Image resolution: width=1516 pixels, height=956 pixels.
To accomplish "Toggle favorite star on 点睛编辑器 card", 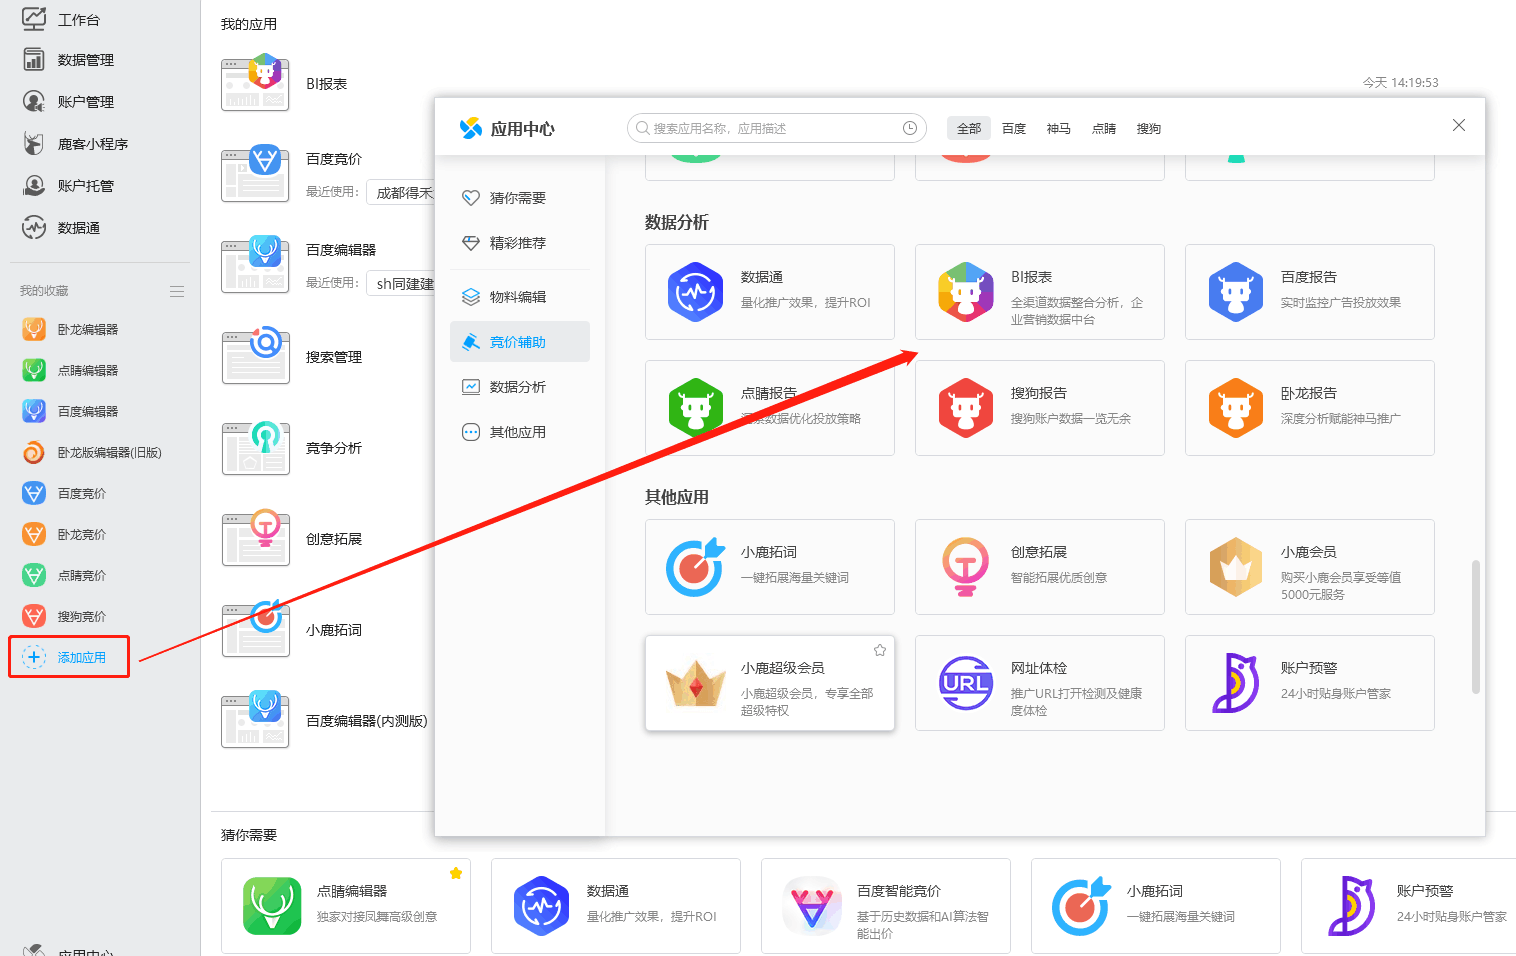I will [456, 873].
